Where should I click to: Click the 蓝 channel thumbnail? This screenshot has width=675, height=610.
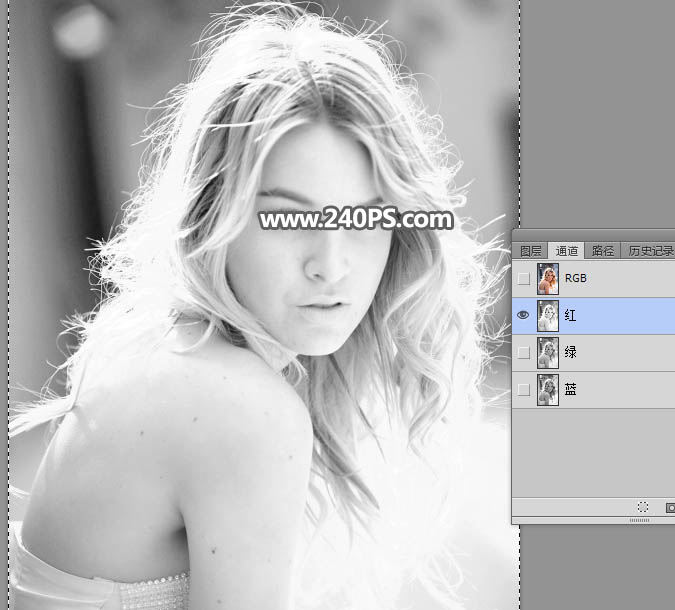point(548,390)
